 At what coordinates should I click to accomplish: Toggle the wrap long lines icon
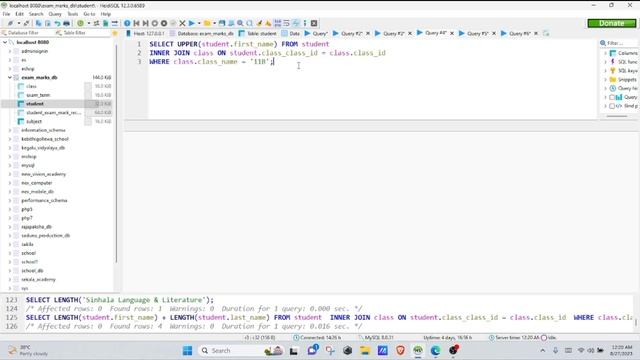[287, 23]
